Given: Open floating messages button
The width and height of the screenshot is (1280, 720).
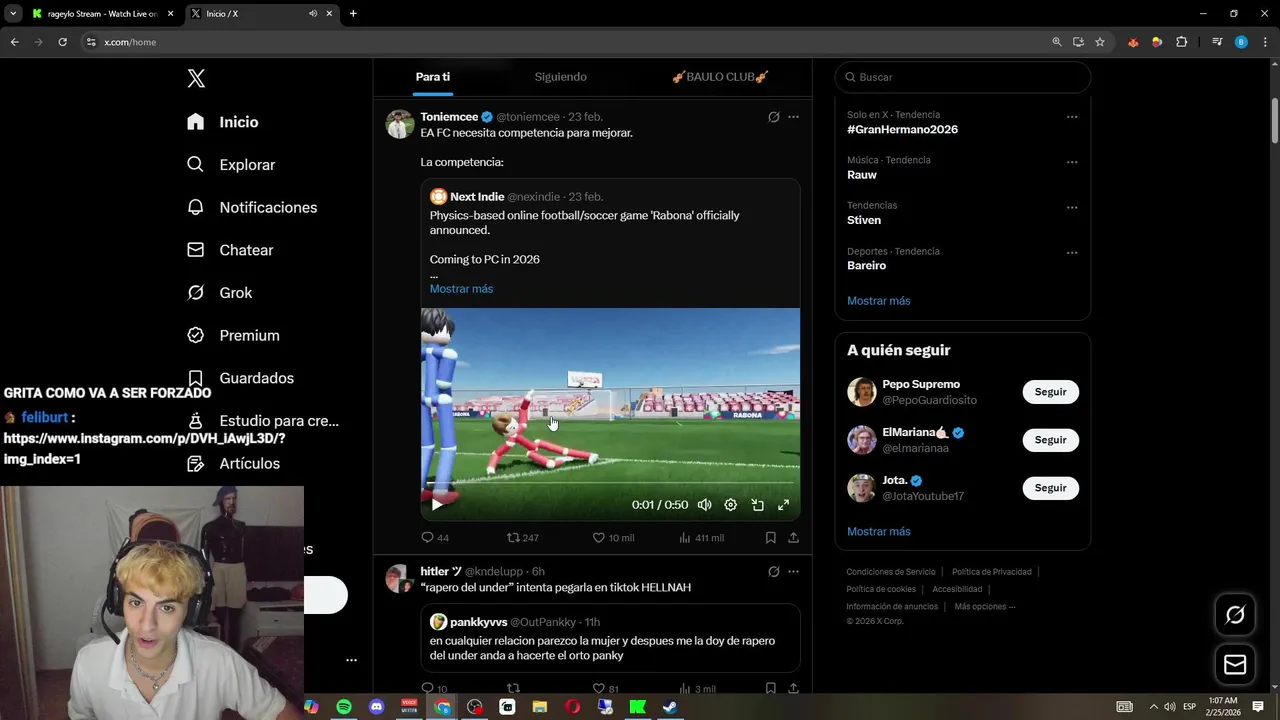Looking at the screenshot, I should click(1235, 664).
